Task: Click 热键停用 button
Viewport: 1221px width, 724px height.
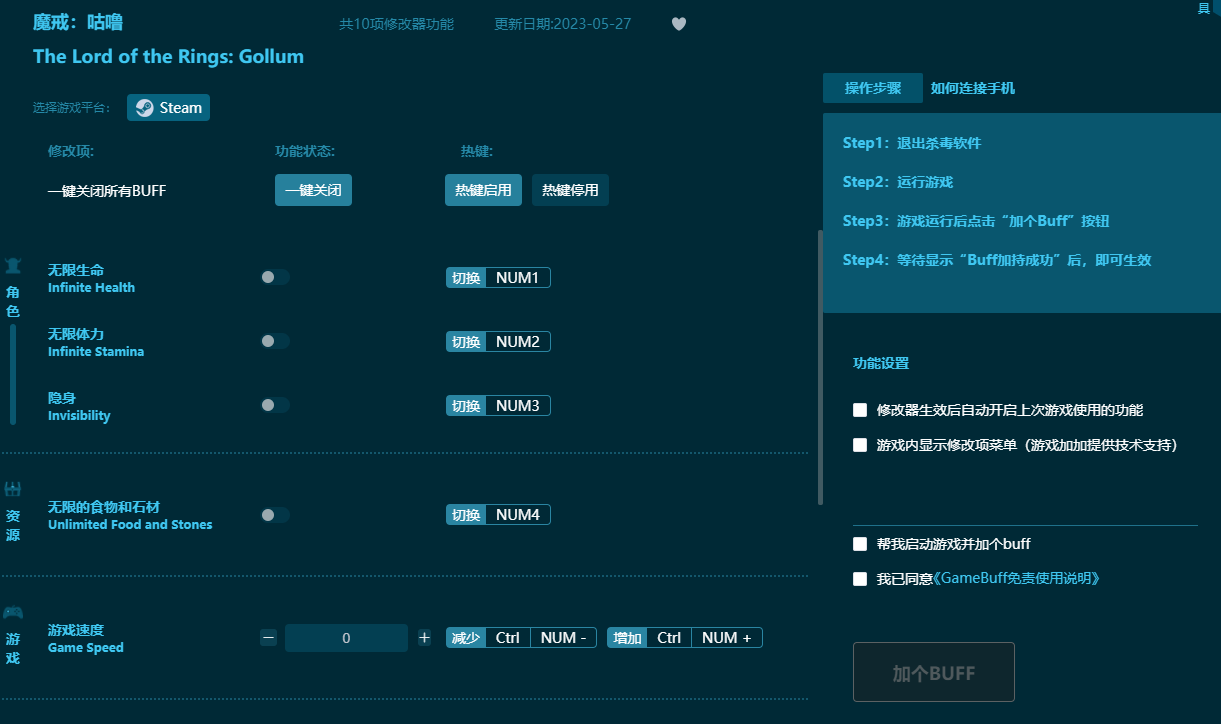Action: [x=570, y=190]
